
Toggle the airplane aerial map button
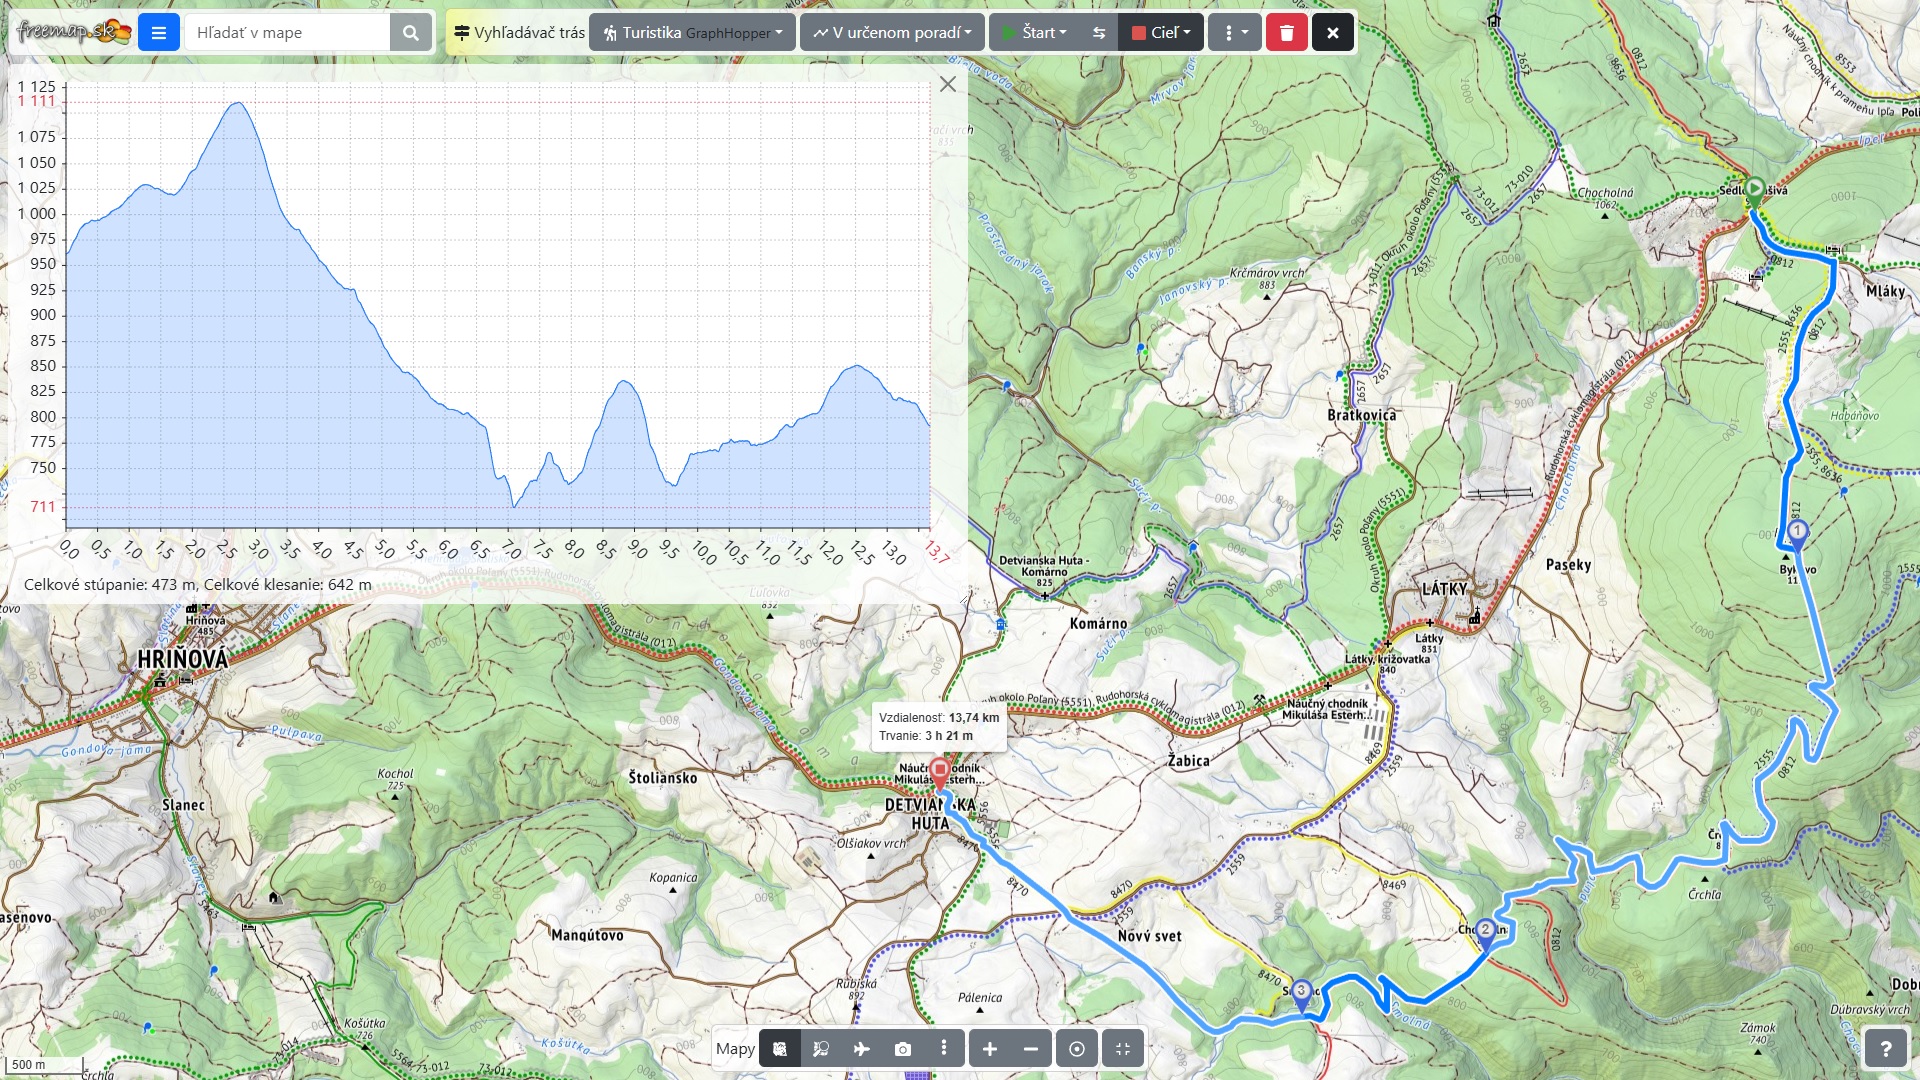[x=861, y=1049]
